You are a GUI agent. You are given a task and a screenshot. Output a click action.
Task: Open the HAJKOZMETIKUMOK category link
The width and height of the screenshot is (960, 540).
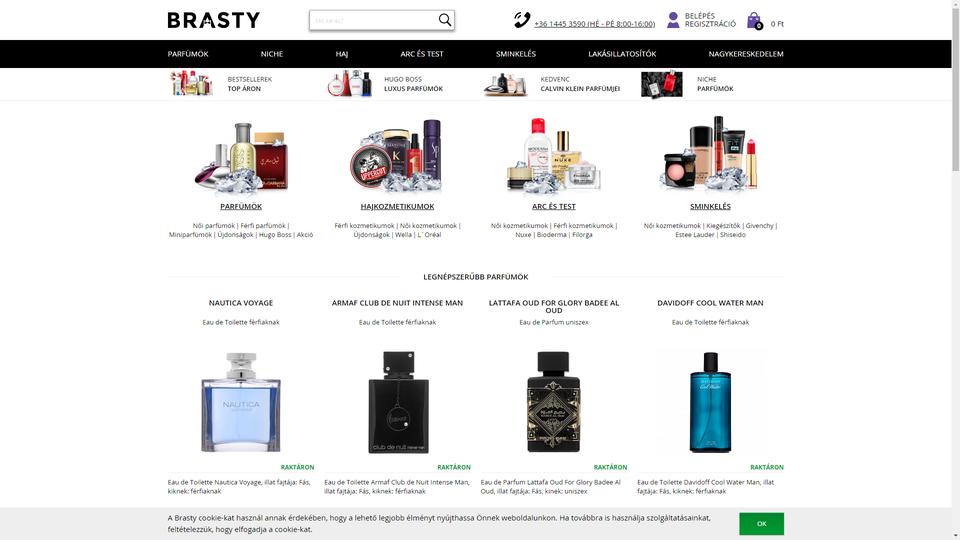point(397,206)
